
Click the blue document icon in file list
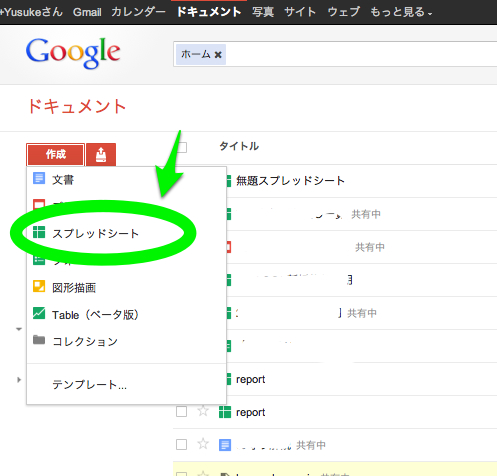(x=225, y=445)
